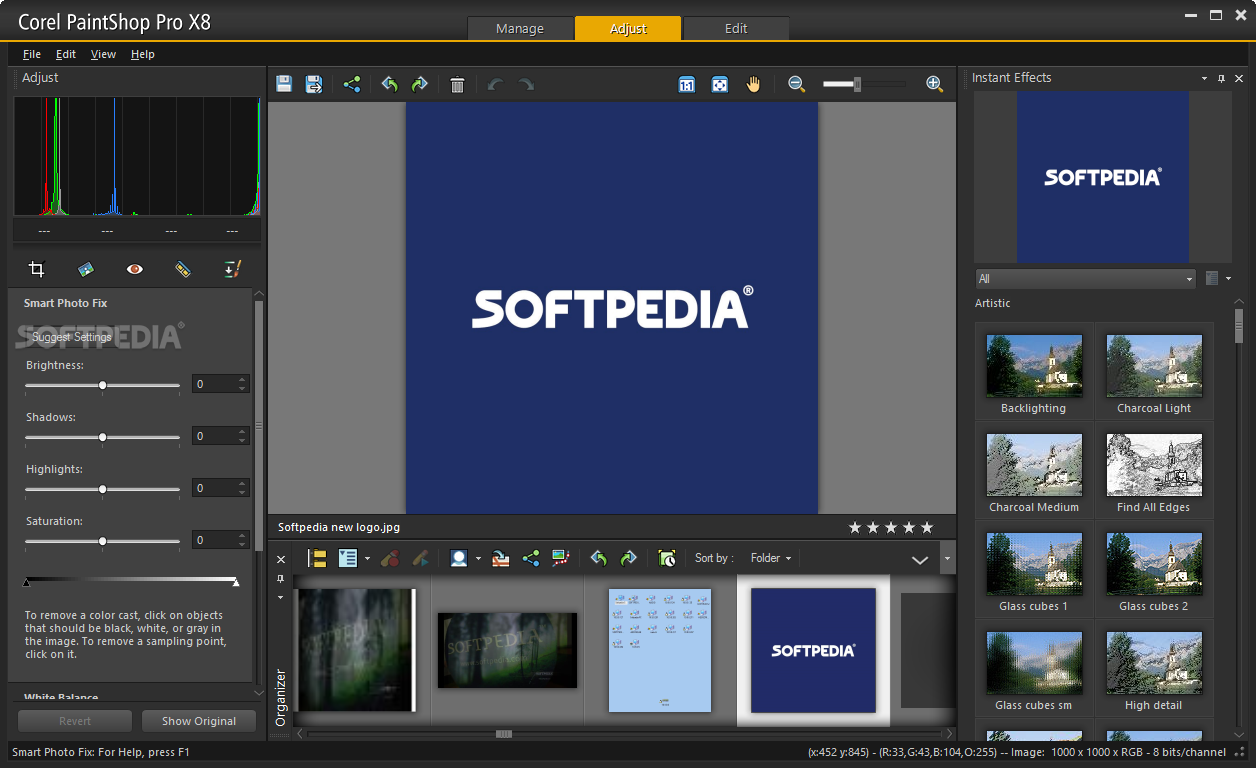Select the Pan hand tool
The image size is (1256, 768).
[x=753, y=85]
